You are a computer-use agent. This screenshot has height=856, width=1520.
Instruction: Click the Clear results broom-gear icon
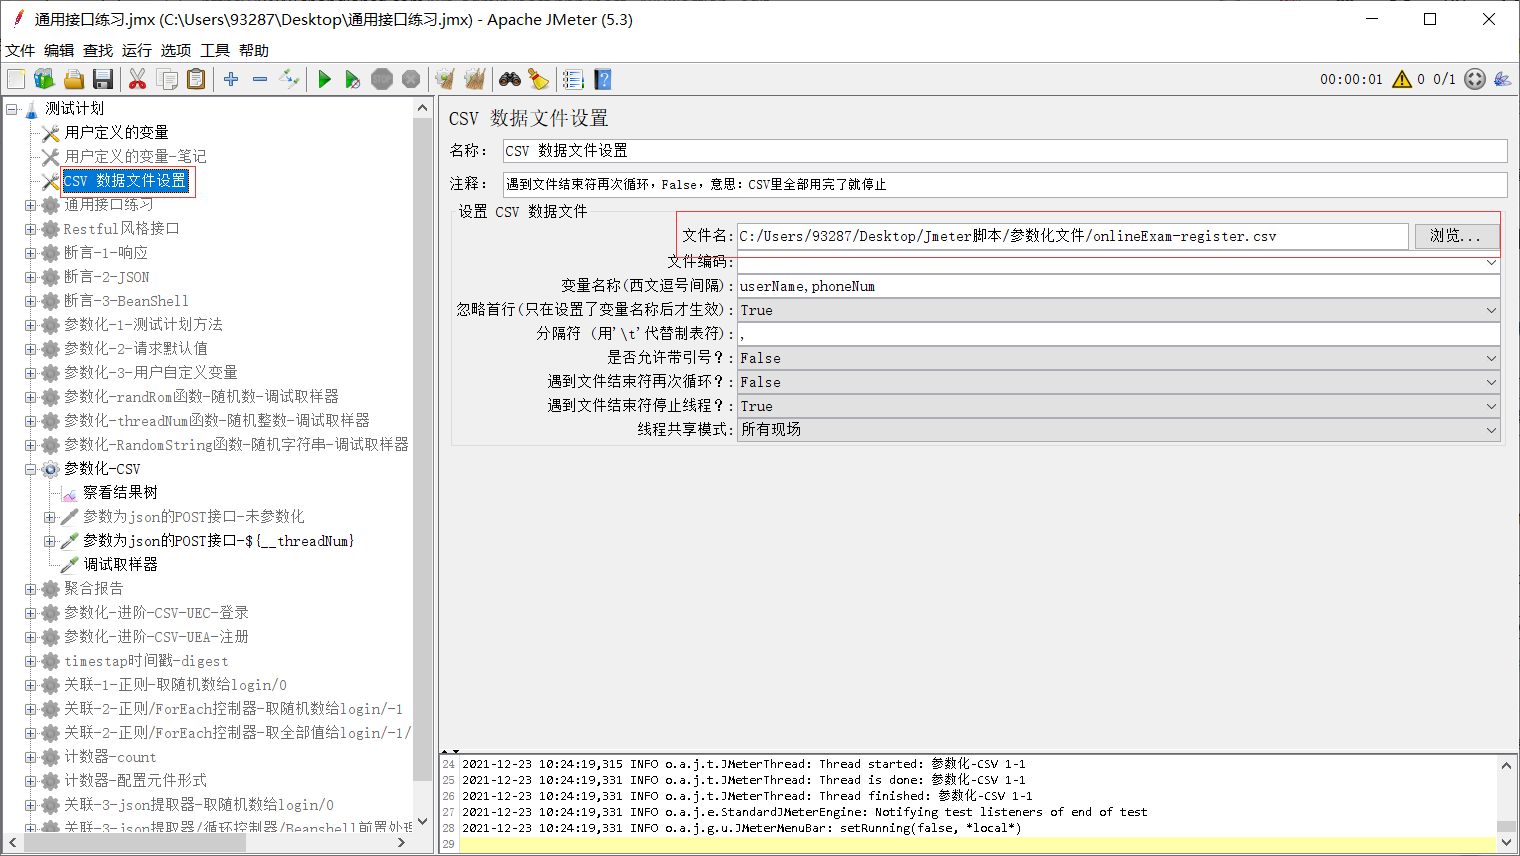[445, 79]
